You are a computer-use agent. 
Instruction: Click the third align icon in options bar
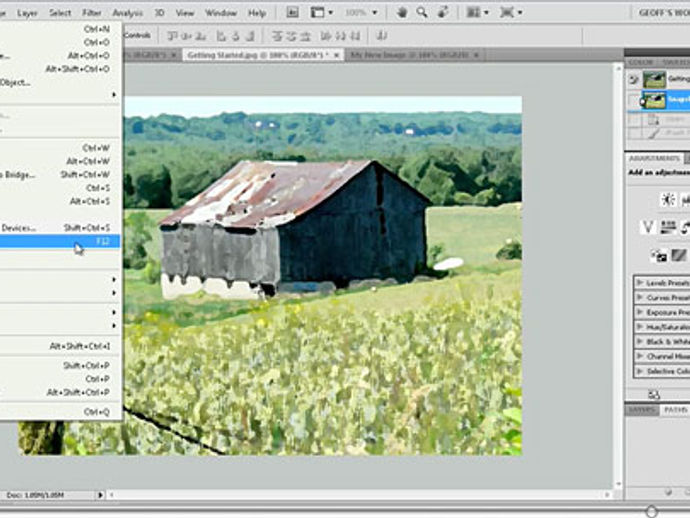coord(201,36)
